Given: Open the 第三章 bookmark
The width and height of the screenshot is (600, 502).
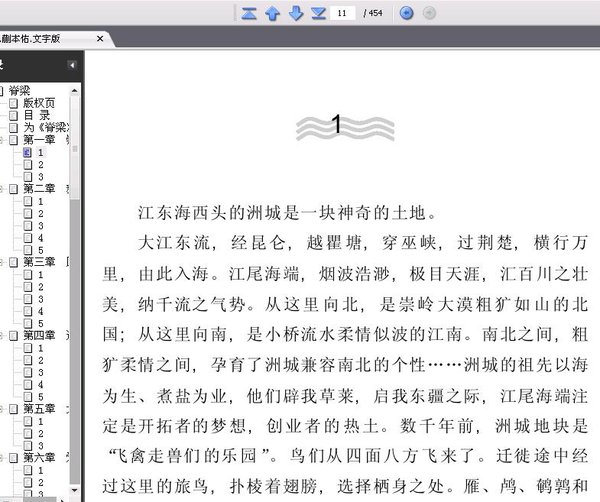Looking at the screenshot, I should pyautogui.click(x=39, y=262).
